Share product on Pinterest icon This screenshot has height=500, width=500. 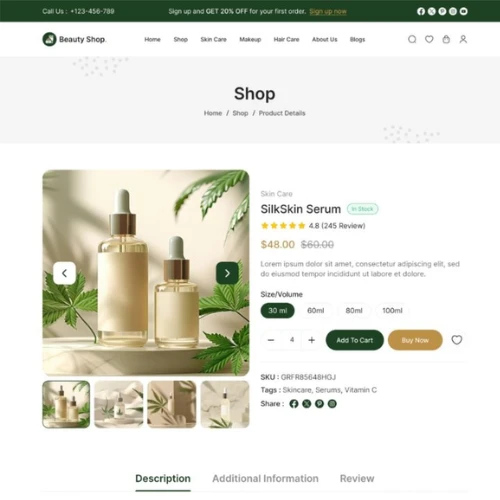[319, 404]
